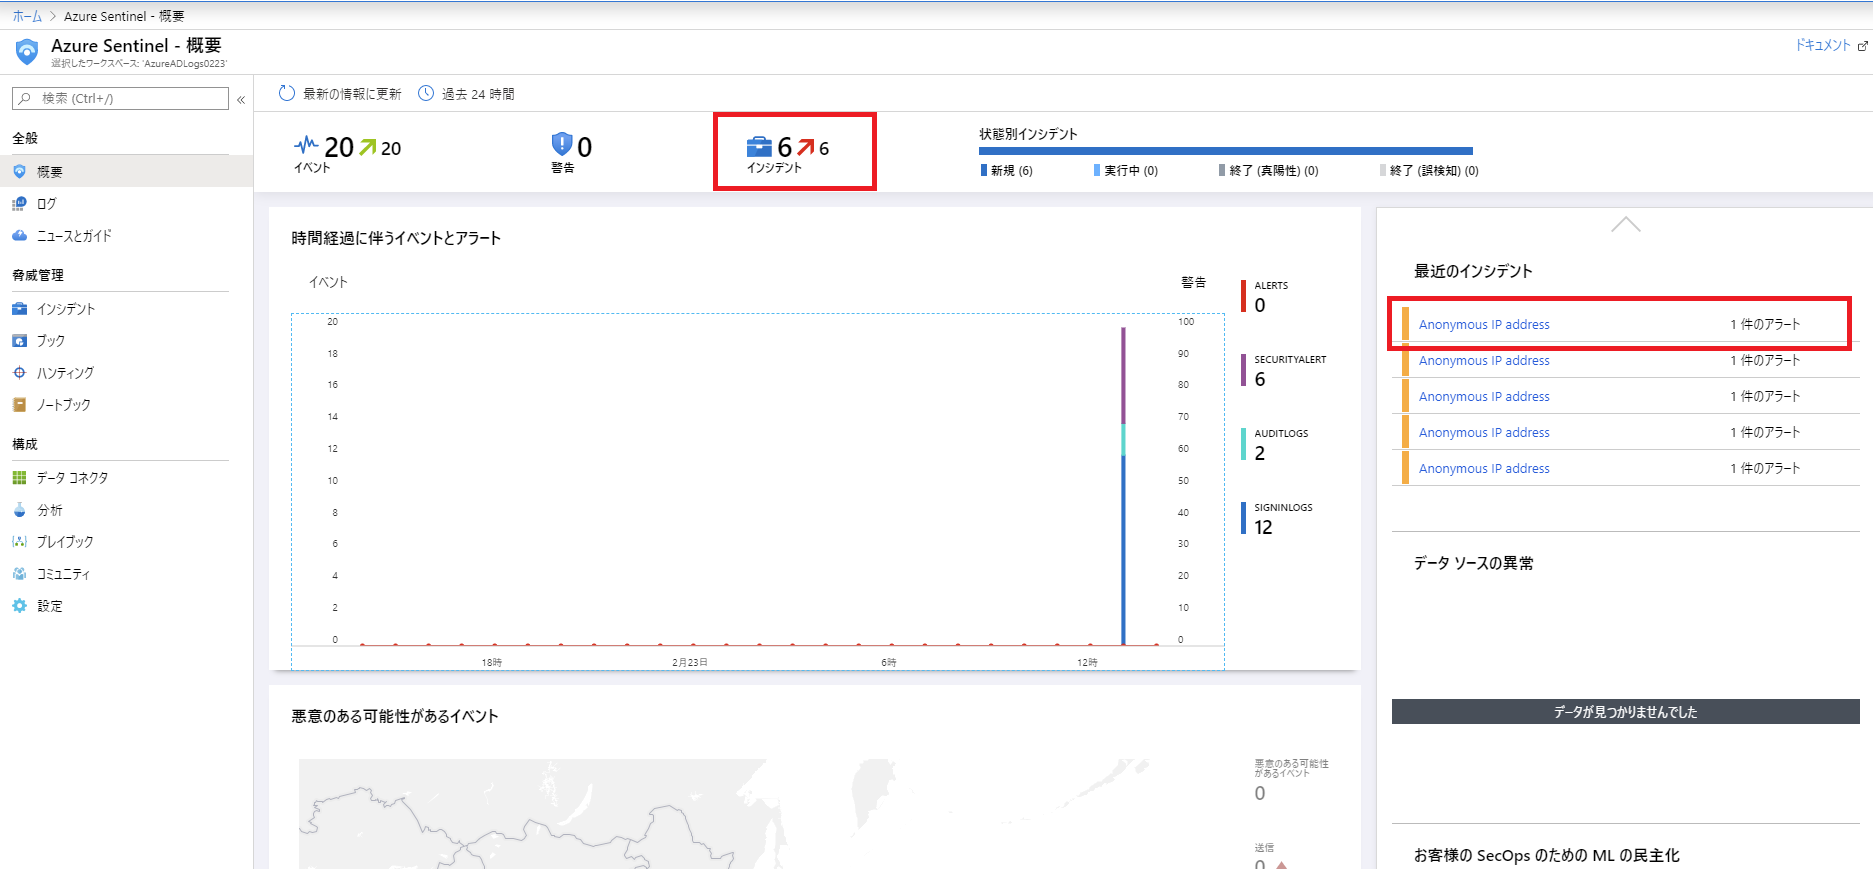Viewport: 1874px width, 870px height.
Task: Open the ハンティング crosshair icon
Action: point(19,373)
